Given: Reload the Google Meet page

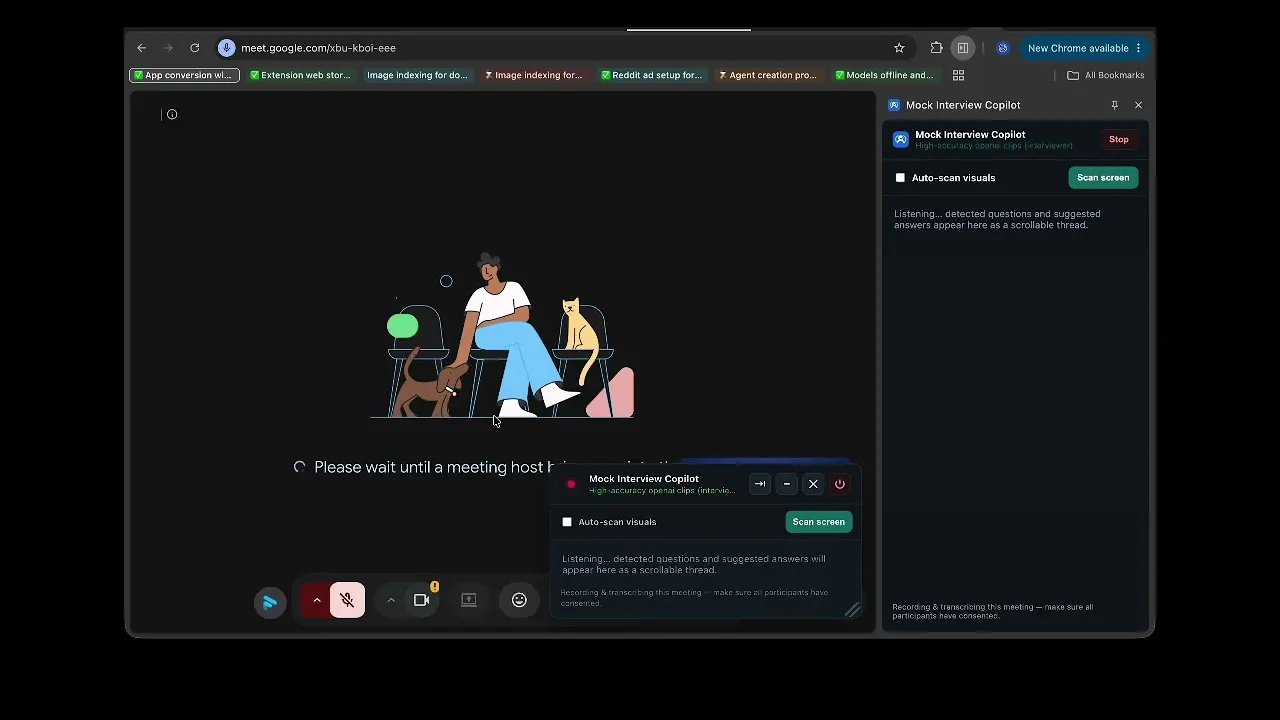Looking at the screenshot, I should coord(195,48).
